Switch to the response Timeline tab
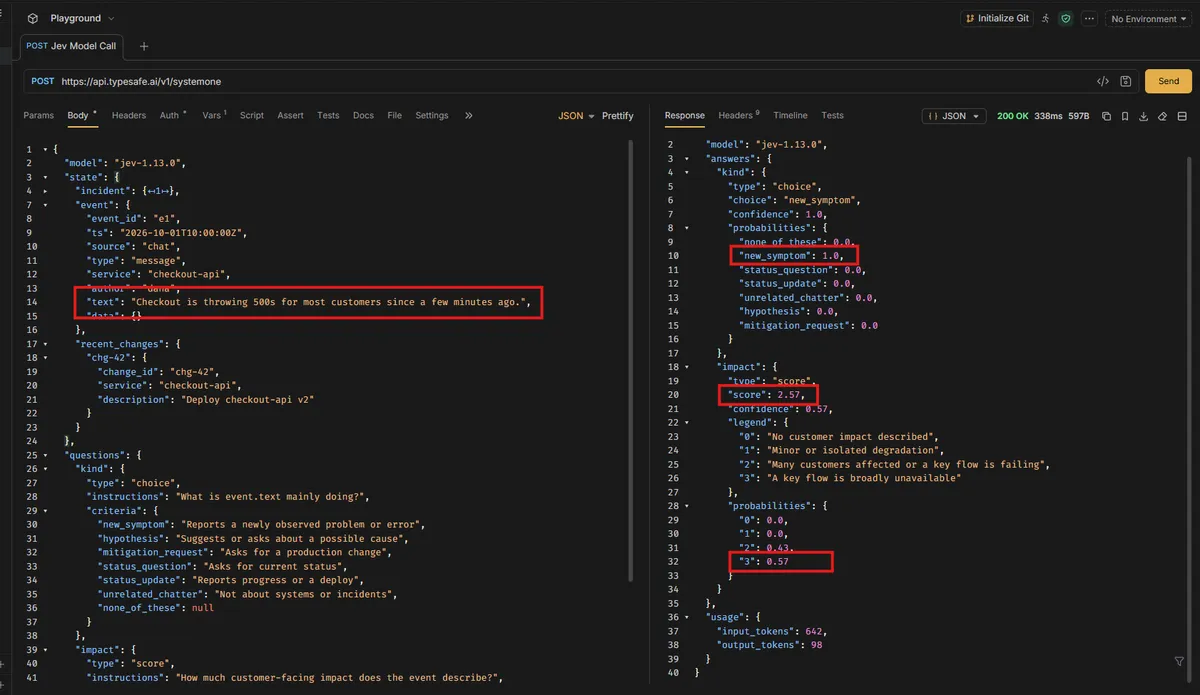Viewport: 1200px width, 695px height. 790,115
